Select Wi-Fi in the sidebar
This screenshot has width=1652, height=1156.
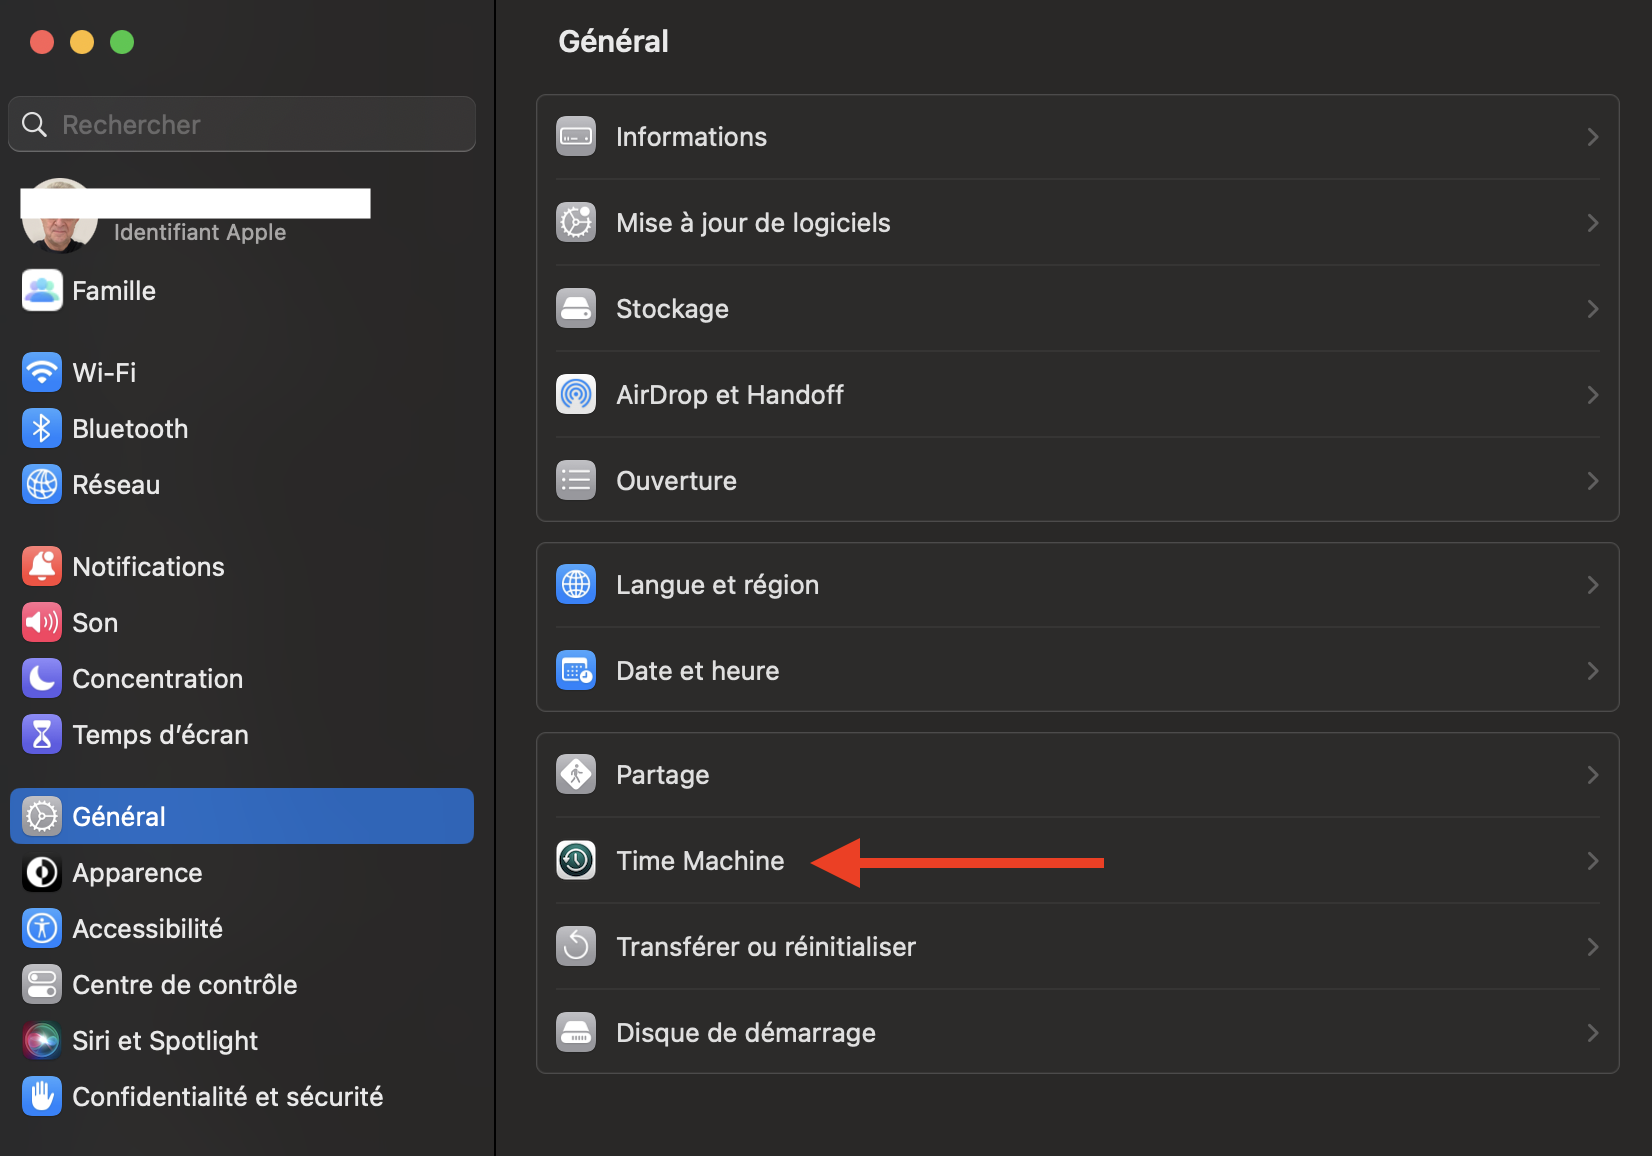[104, 373]
